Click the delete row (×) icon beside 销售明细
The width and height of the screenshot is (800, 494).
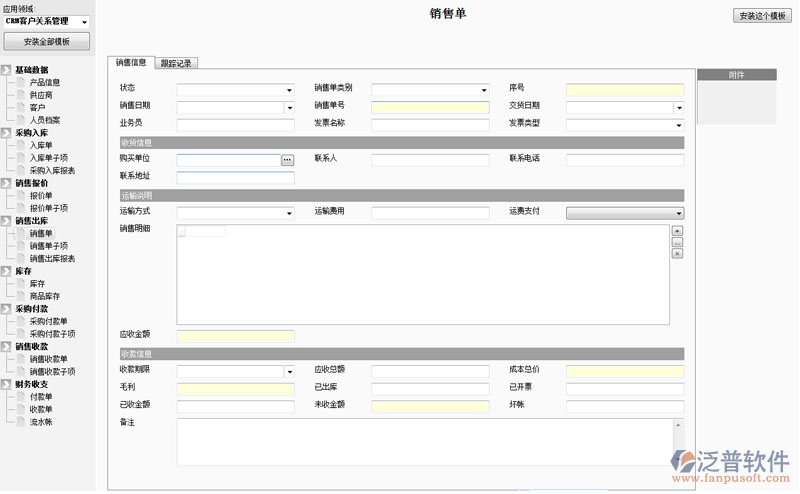677,254
